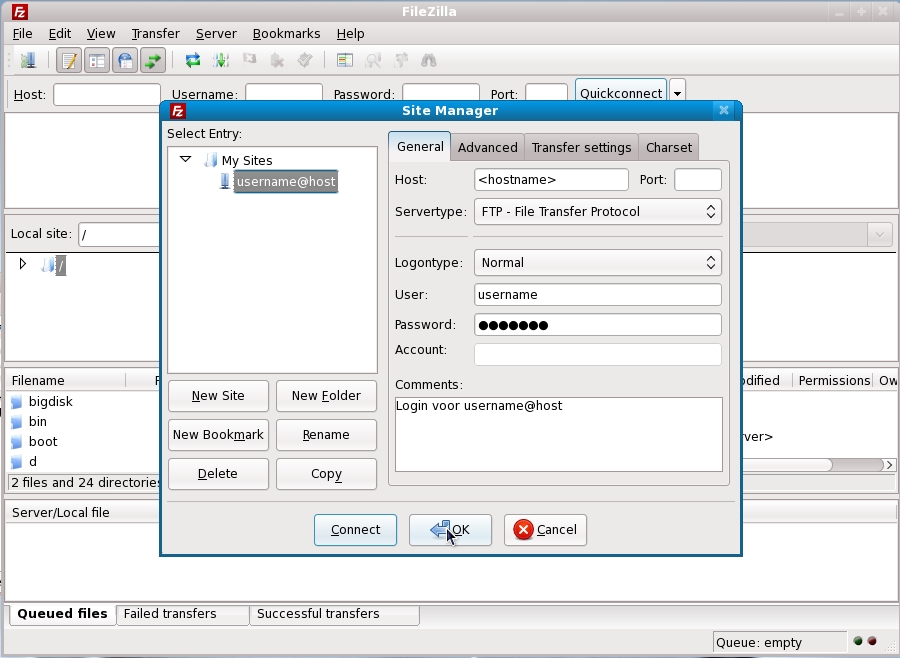Open the Site Manager toolbar icon

tap(28, 60)
